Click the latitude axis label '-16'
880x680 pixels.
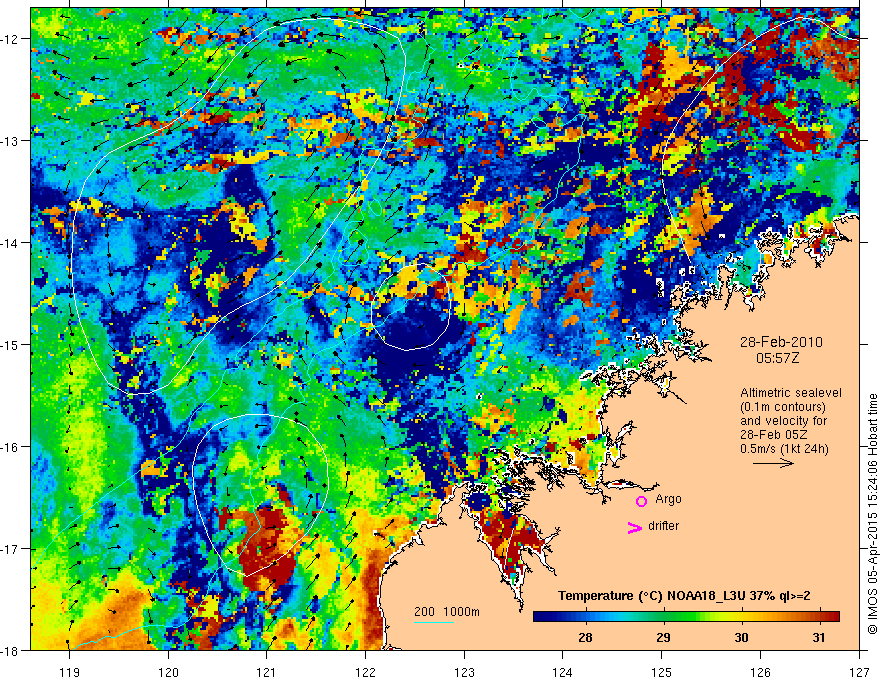(x=10, y=447)
